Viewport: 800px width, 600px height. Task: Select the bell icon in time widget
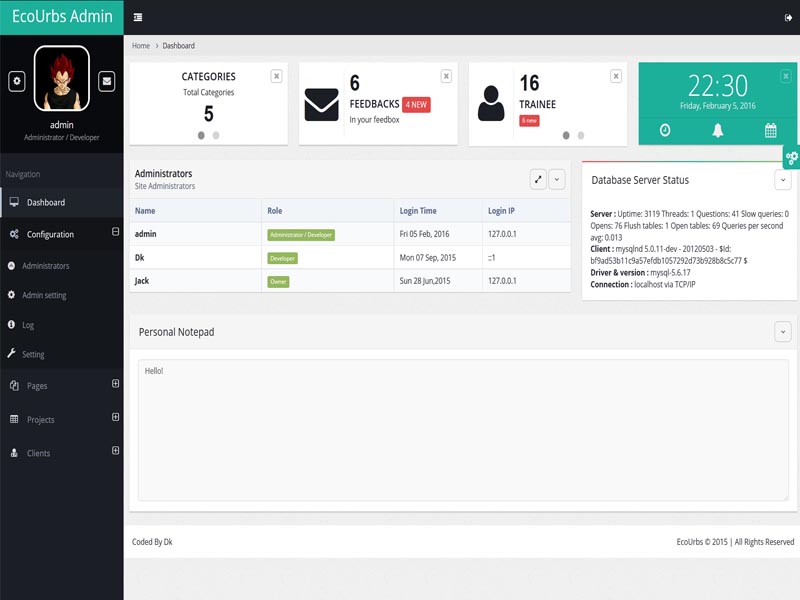pos(718,131)
